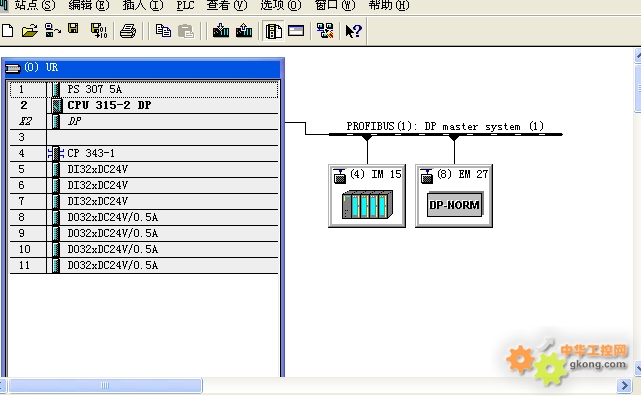
Task: Open the 插入(I) menu
Action: pyautogui.click(x=143, y=5)
